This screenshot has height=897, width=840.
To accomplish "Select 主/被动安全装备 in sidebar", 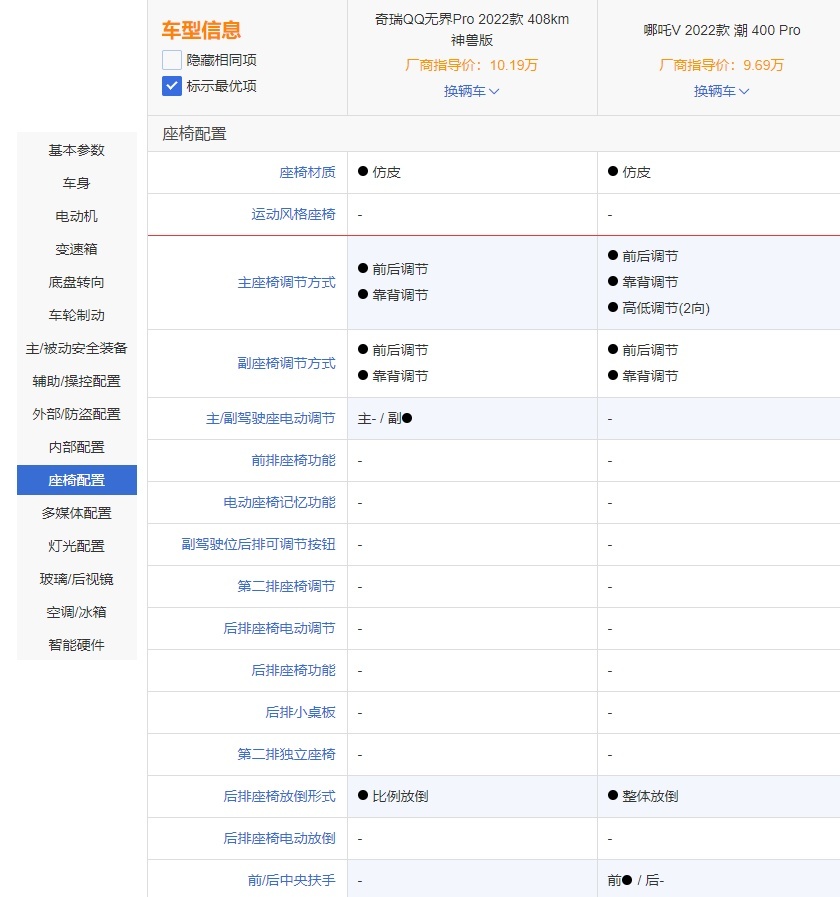I will (x=77, y=348).
